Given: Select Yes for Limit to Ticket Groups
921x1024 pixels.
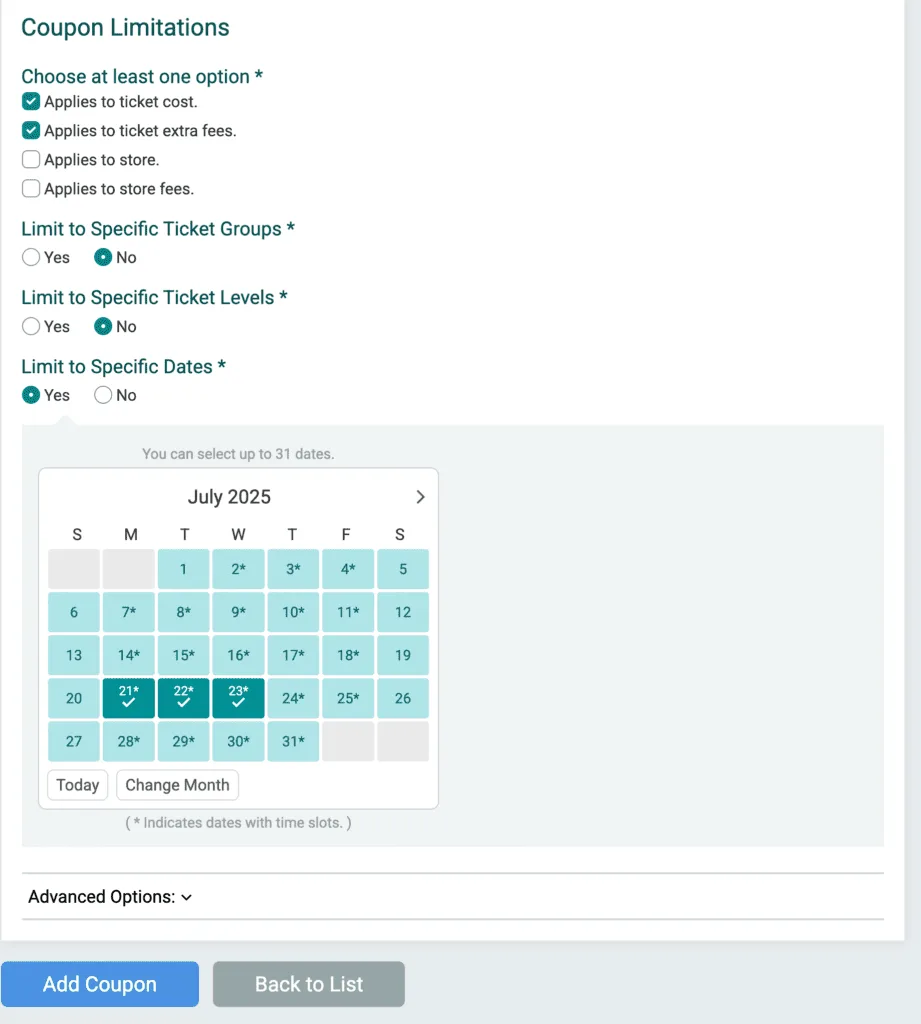Looking at the screenshot, I should 31,258.
